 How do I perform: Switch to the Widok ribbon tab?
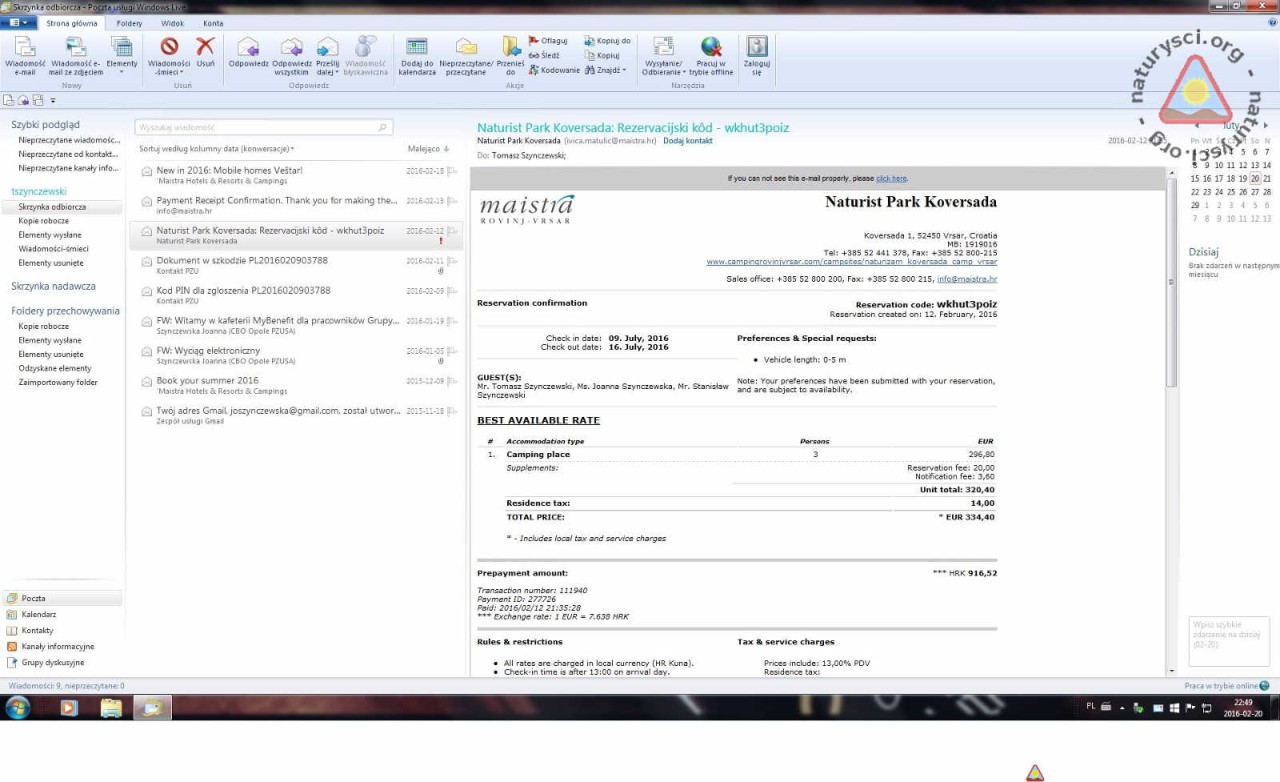[x=172, y=23]
